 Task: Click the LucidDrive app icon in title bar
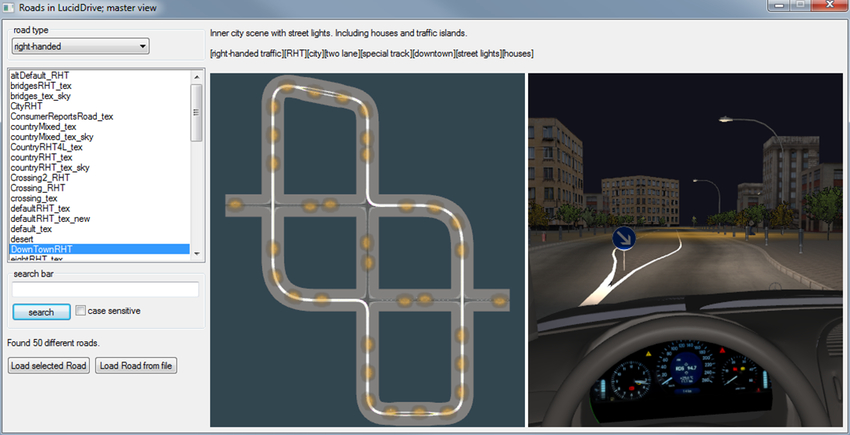(10, 9)
